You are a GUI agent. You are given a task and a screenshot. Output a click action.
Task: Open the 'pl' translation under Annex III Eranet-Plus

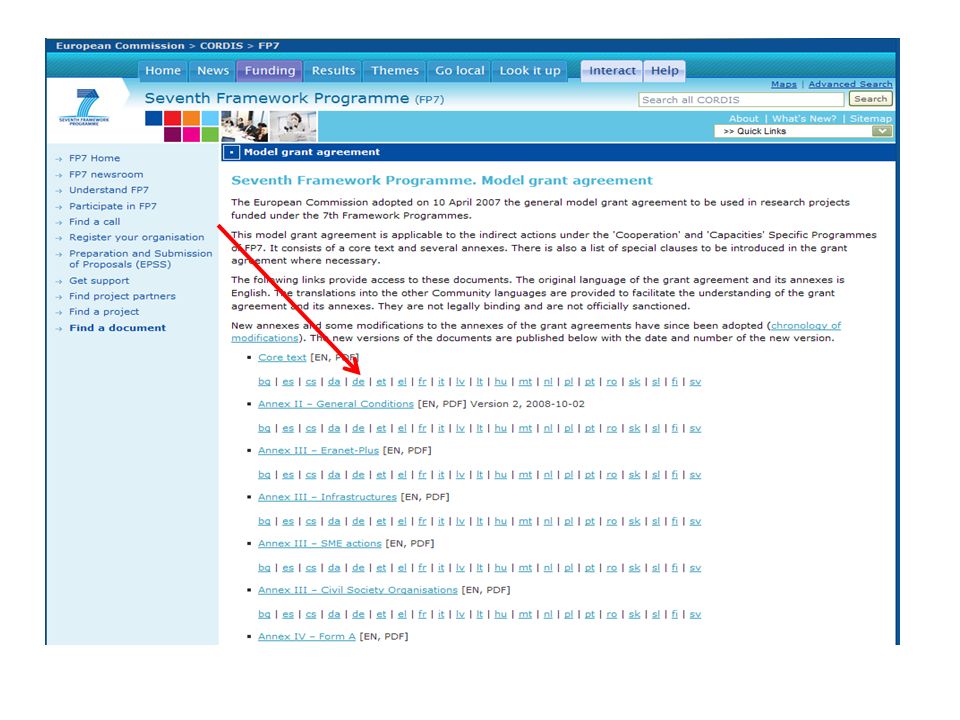click(x=568, y=474)
